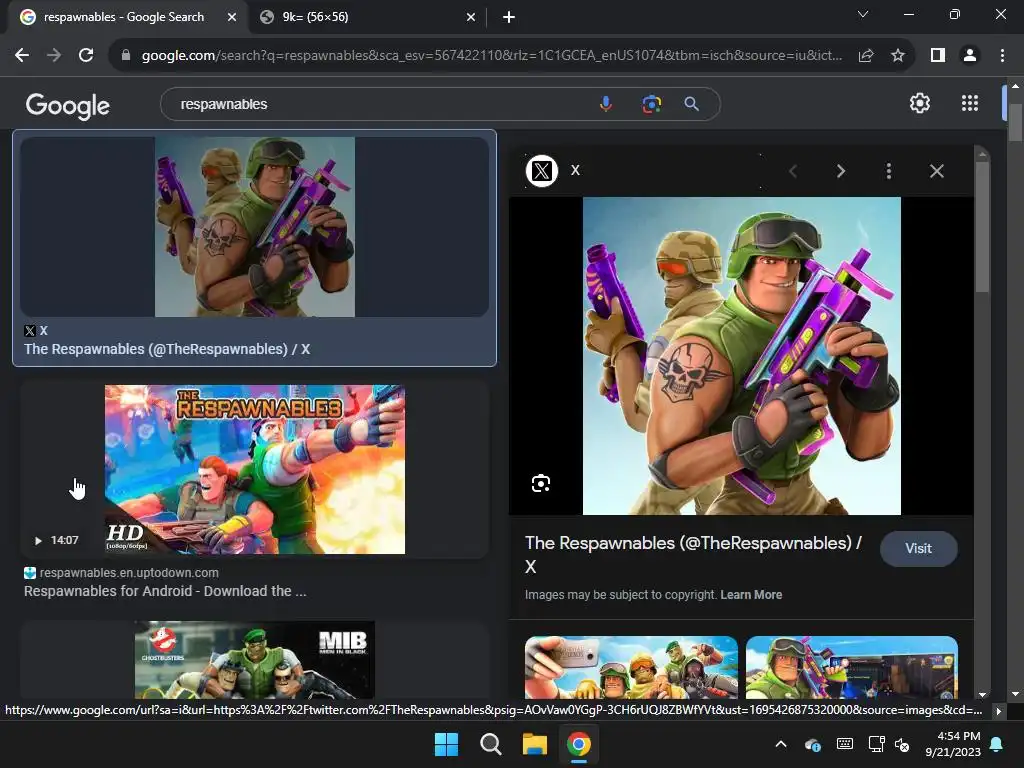Open the Respawnables HD video thumbnail
The image size is (1024, 768).
(255, 469)
